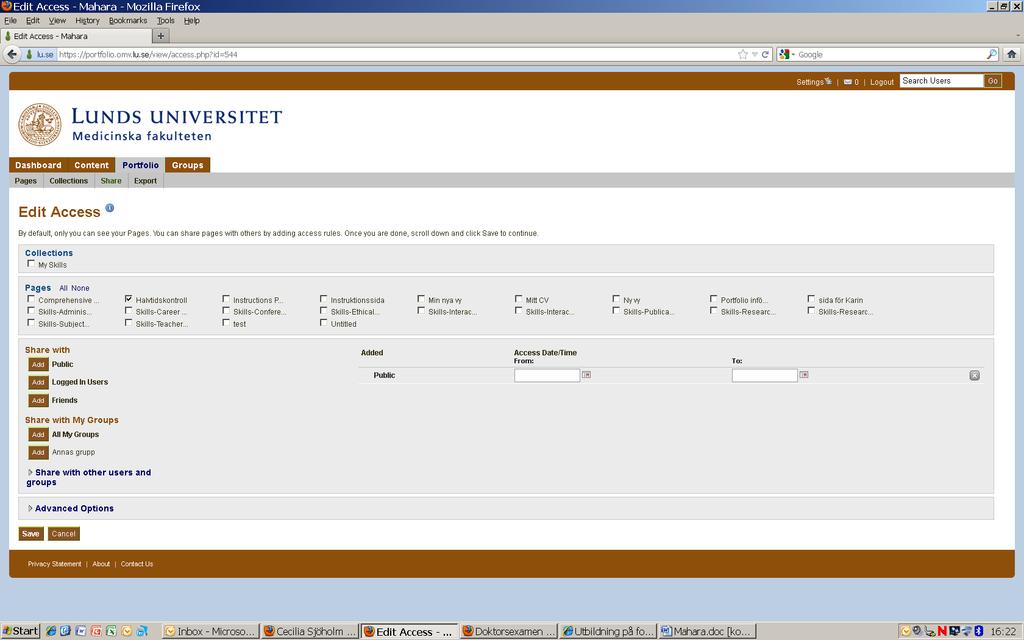Tick the Comprehensive page checkbox
Viewport: 1024px width, 640px height.
coord(31,299)
